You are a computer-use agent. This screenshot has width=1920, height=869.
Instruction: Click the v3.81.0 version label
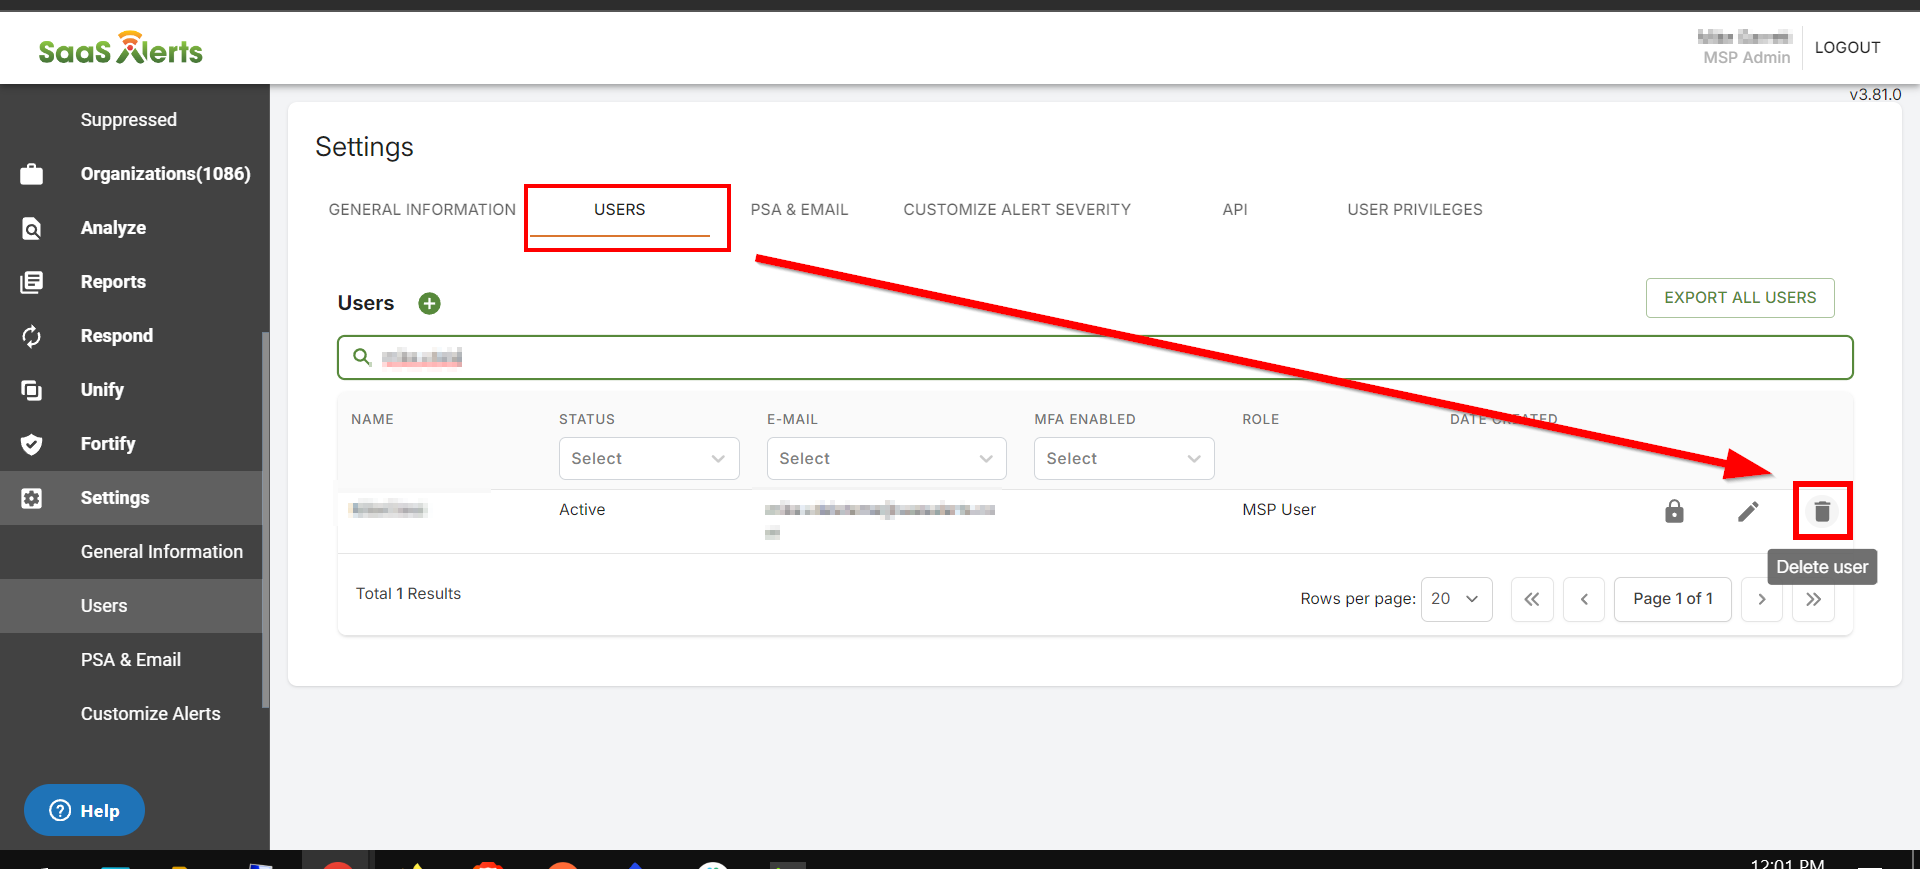1875,95
